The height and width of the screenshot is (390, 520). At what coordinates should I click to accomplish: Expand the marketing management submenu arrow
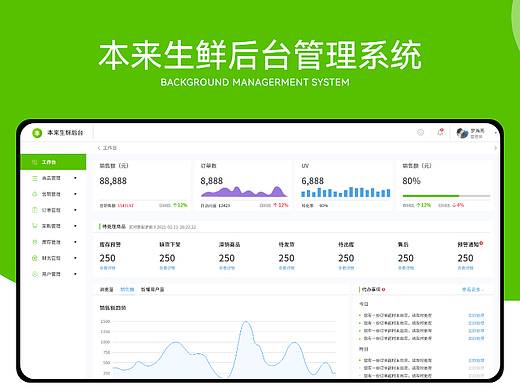75,194
